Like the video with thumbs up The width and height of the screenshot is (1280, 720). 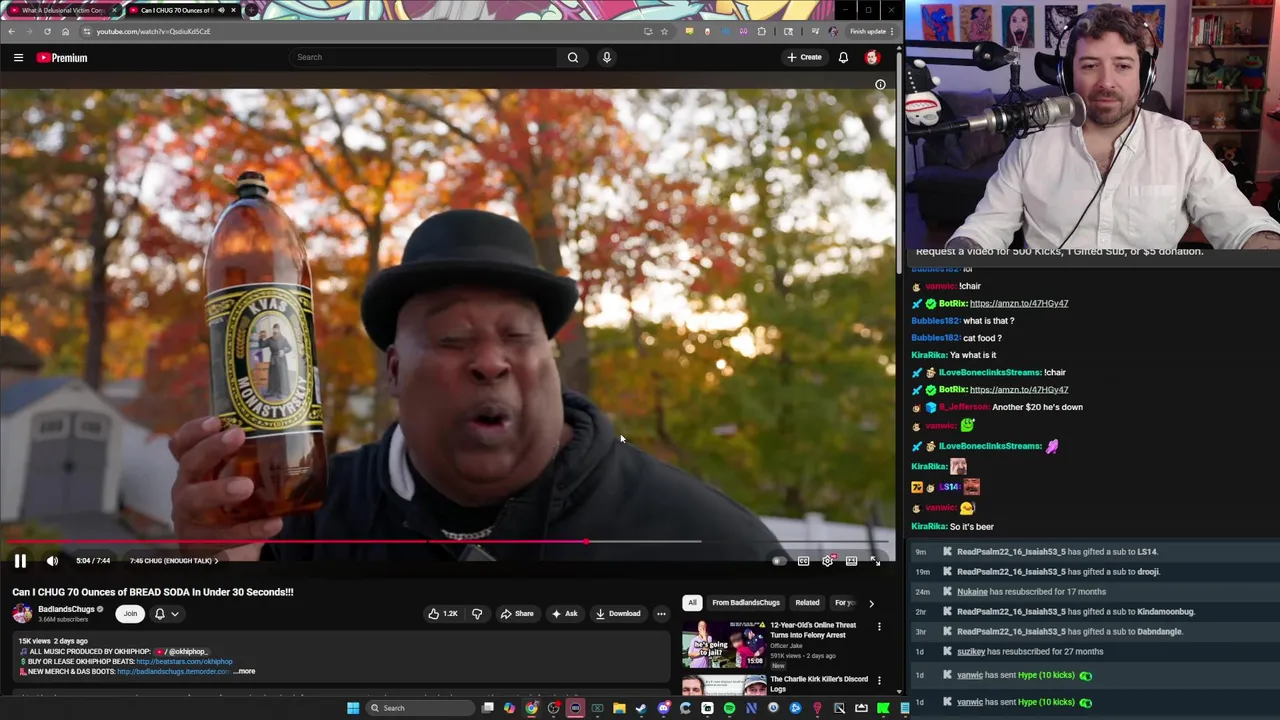coord(443,613)
